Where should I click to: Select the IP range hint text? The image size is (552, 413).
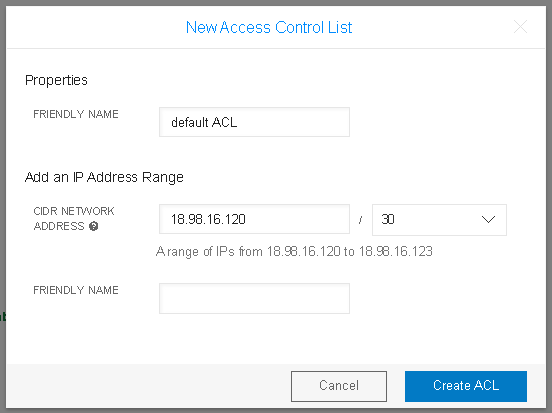(x=294, y=251)
